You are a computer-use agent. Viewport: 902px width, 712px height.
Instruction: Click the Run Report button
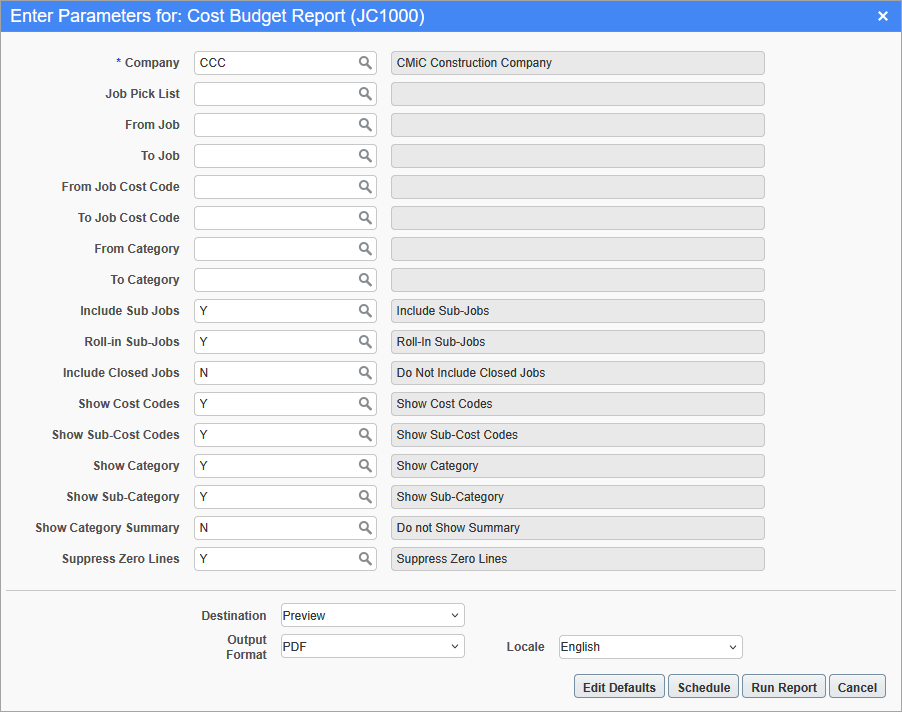coord(783,686)
